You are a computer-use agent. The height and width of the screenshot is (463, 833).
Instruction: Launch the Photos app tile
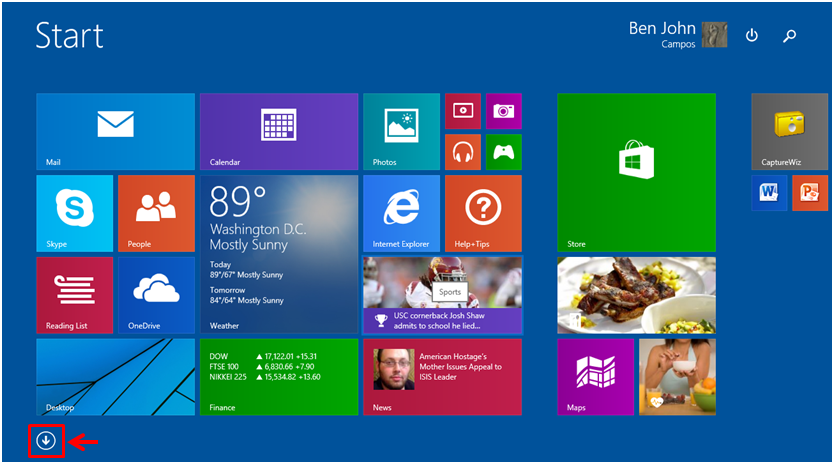(x=402, y=131)
